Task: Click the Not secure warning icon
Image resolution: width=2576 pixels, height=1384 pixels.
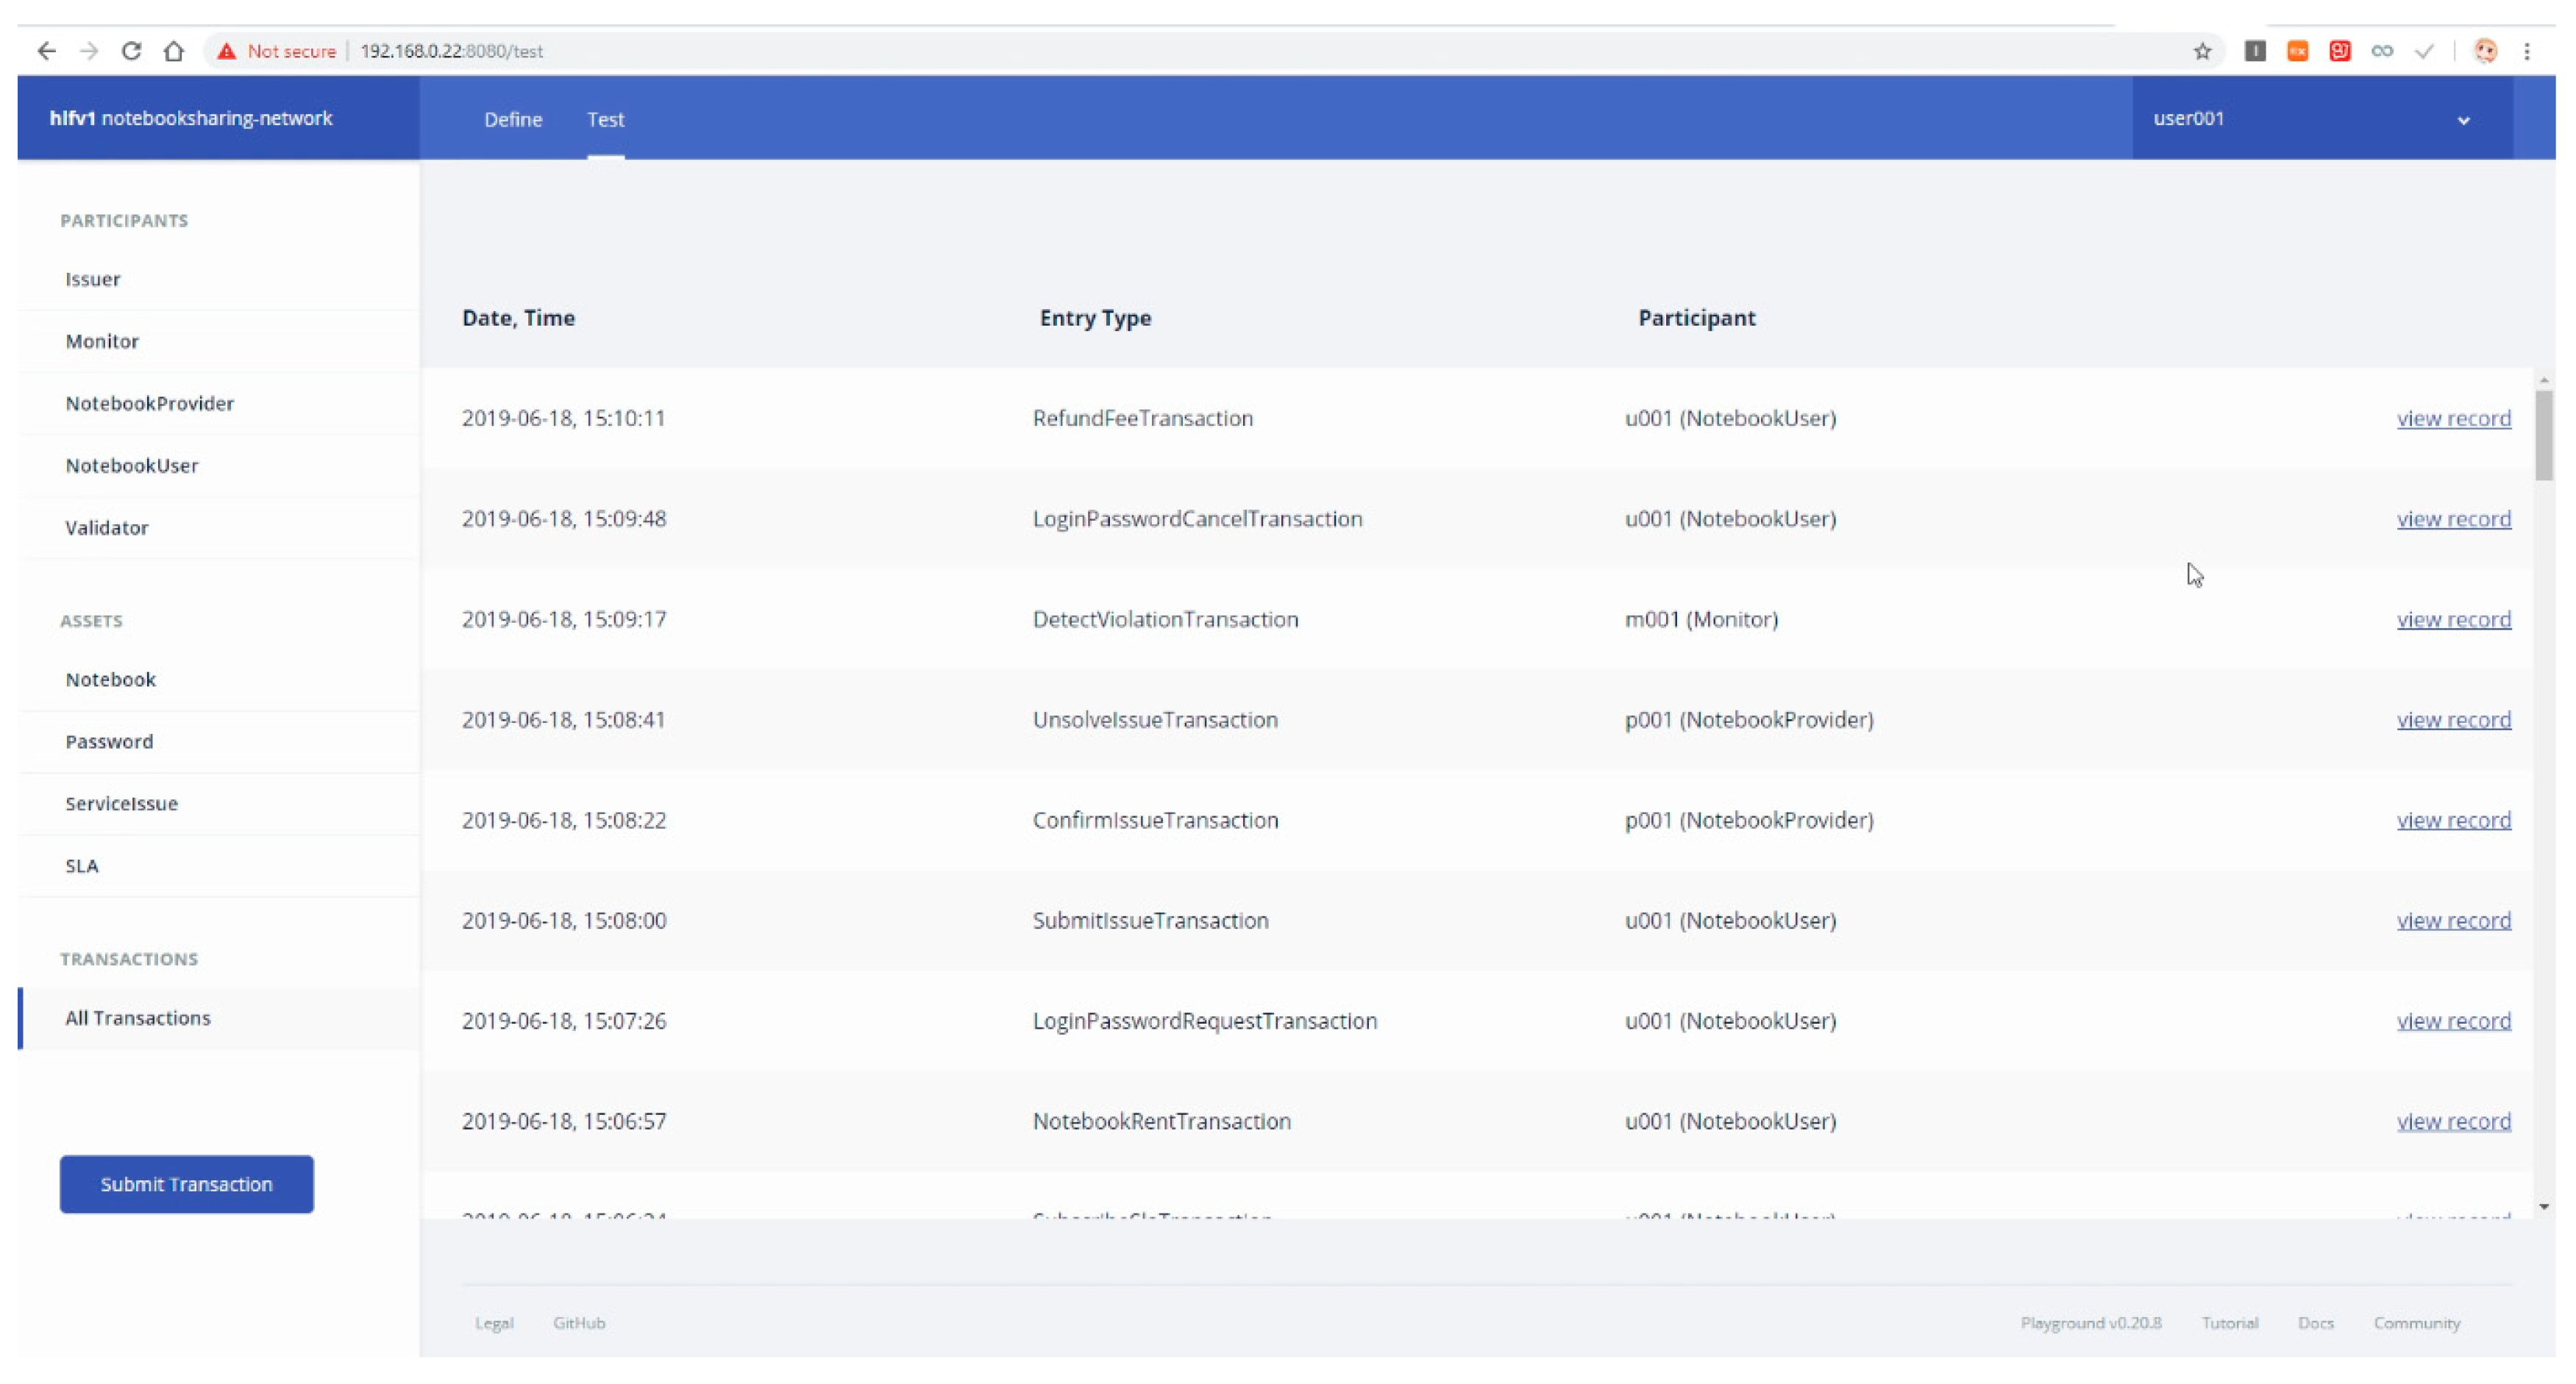Action: click(227, 51)
